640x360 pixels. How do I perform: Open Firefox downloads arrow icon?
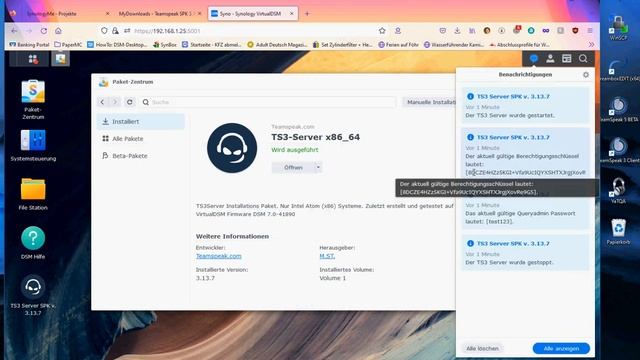click(x=457, y=31)
